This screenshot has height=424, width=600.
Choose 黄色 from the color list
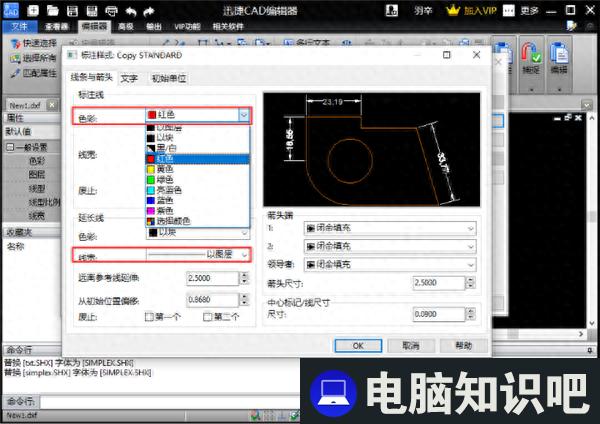(197, 169)
